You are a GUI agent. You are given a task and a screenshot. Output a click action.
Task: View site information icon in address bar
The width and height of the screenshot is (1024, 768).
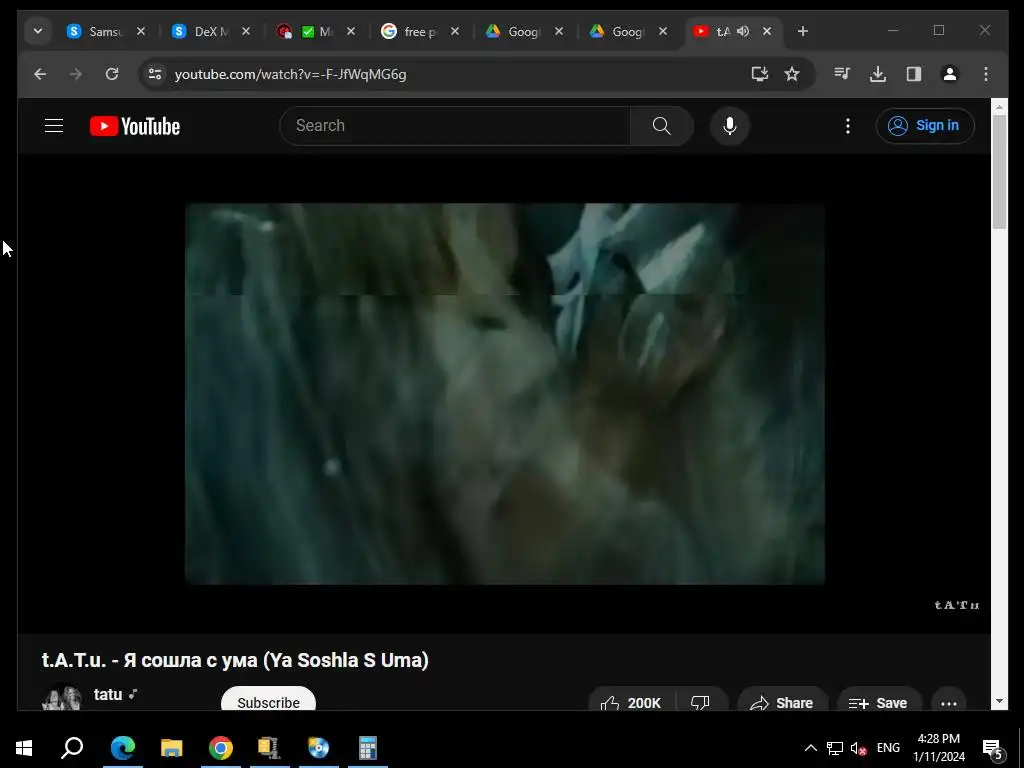(x=155, y=74)
